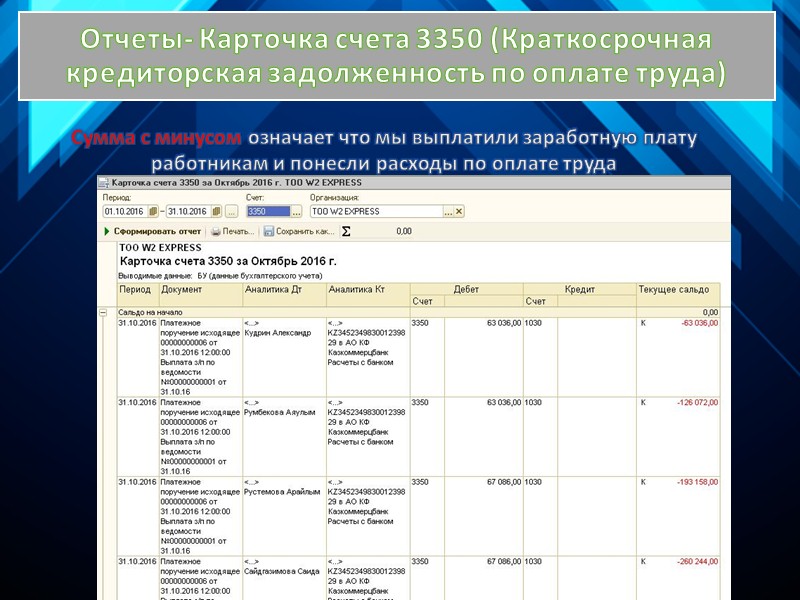Screen dimensions: 800x600
Task: Click document text in Рустемова Арайлым row
Action: (x=200, y=516)
